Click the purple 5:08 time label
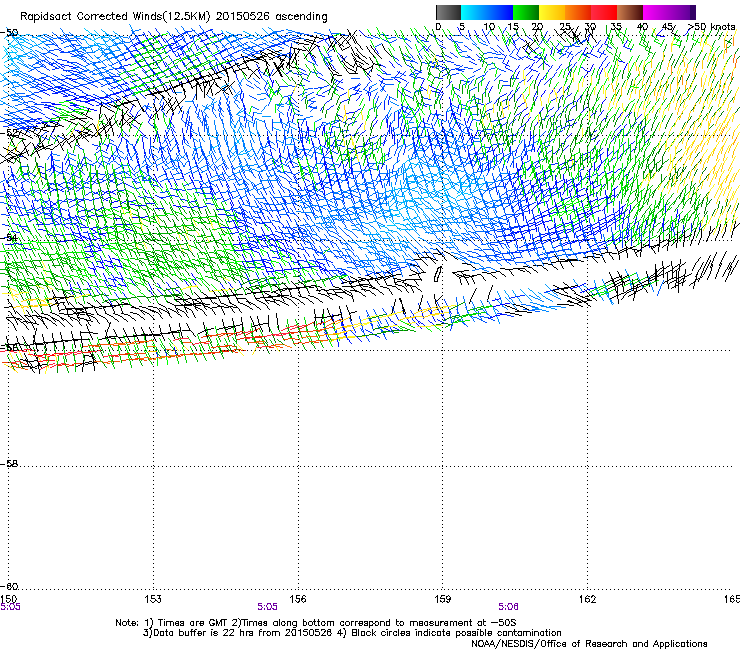740x650 pixels. click(508, 607)
